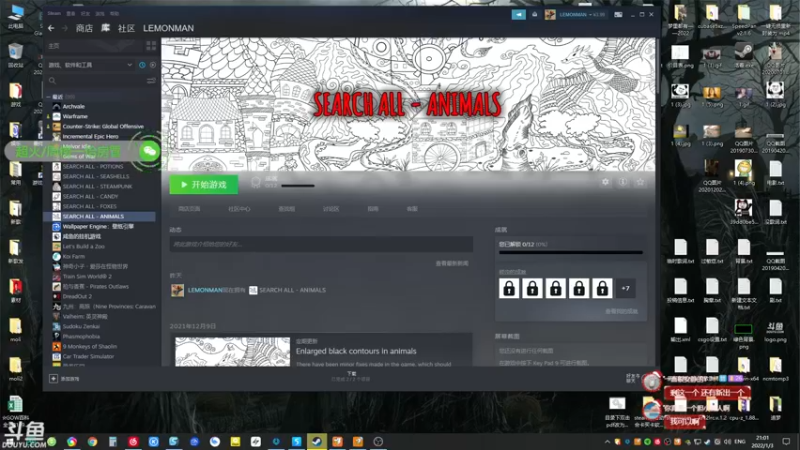The image size is (800, 450).
Task: Go forward with the Steam forward arrow
Action: point(65,28)
